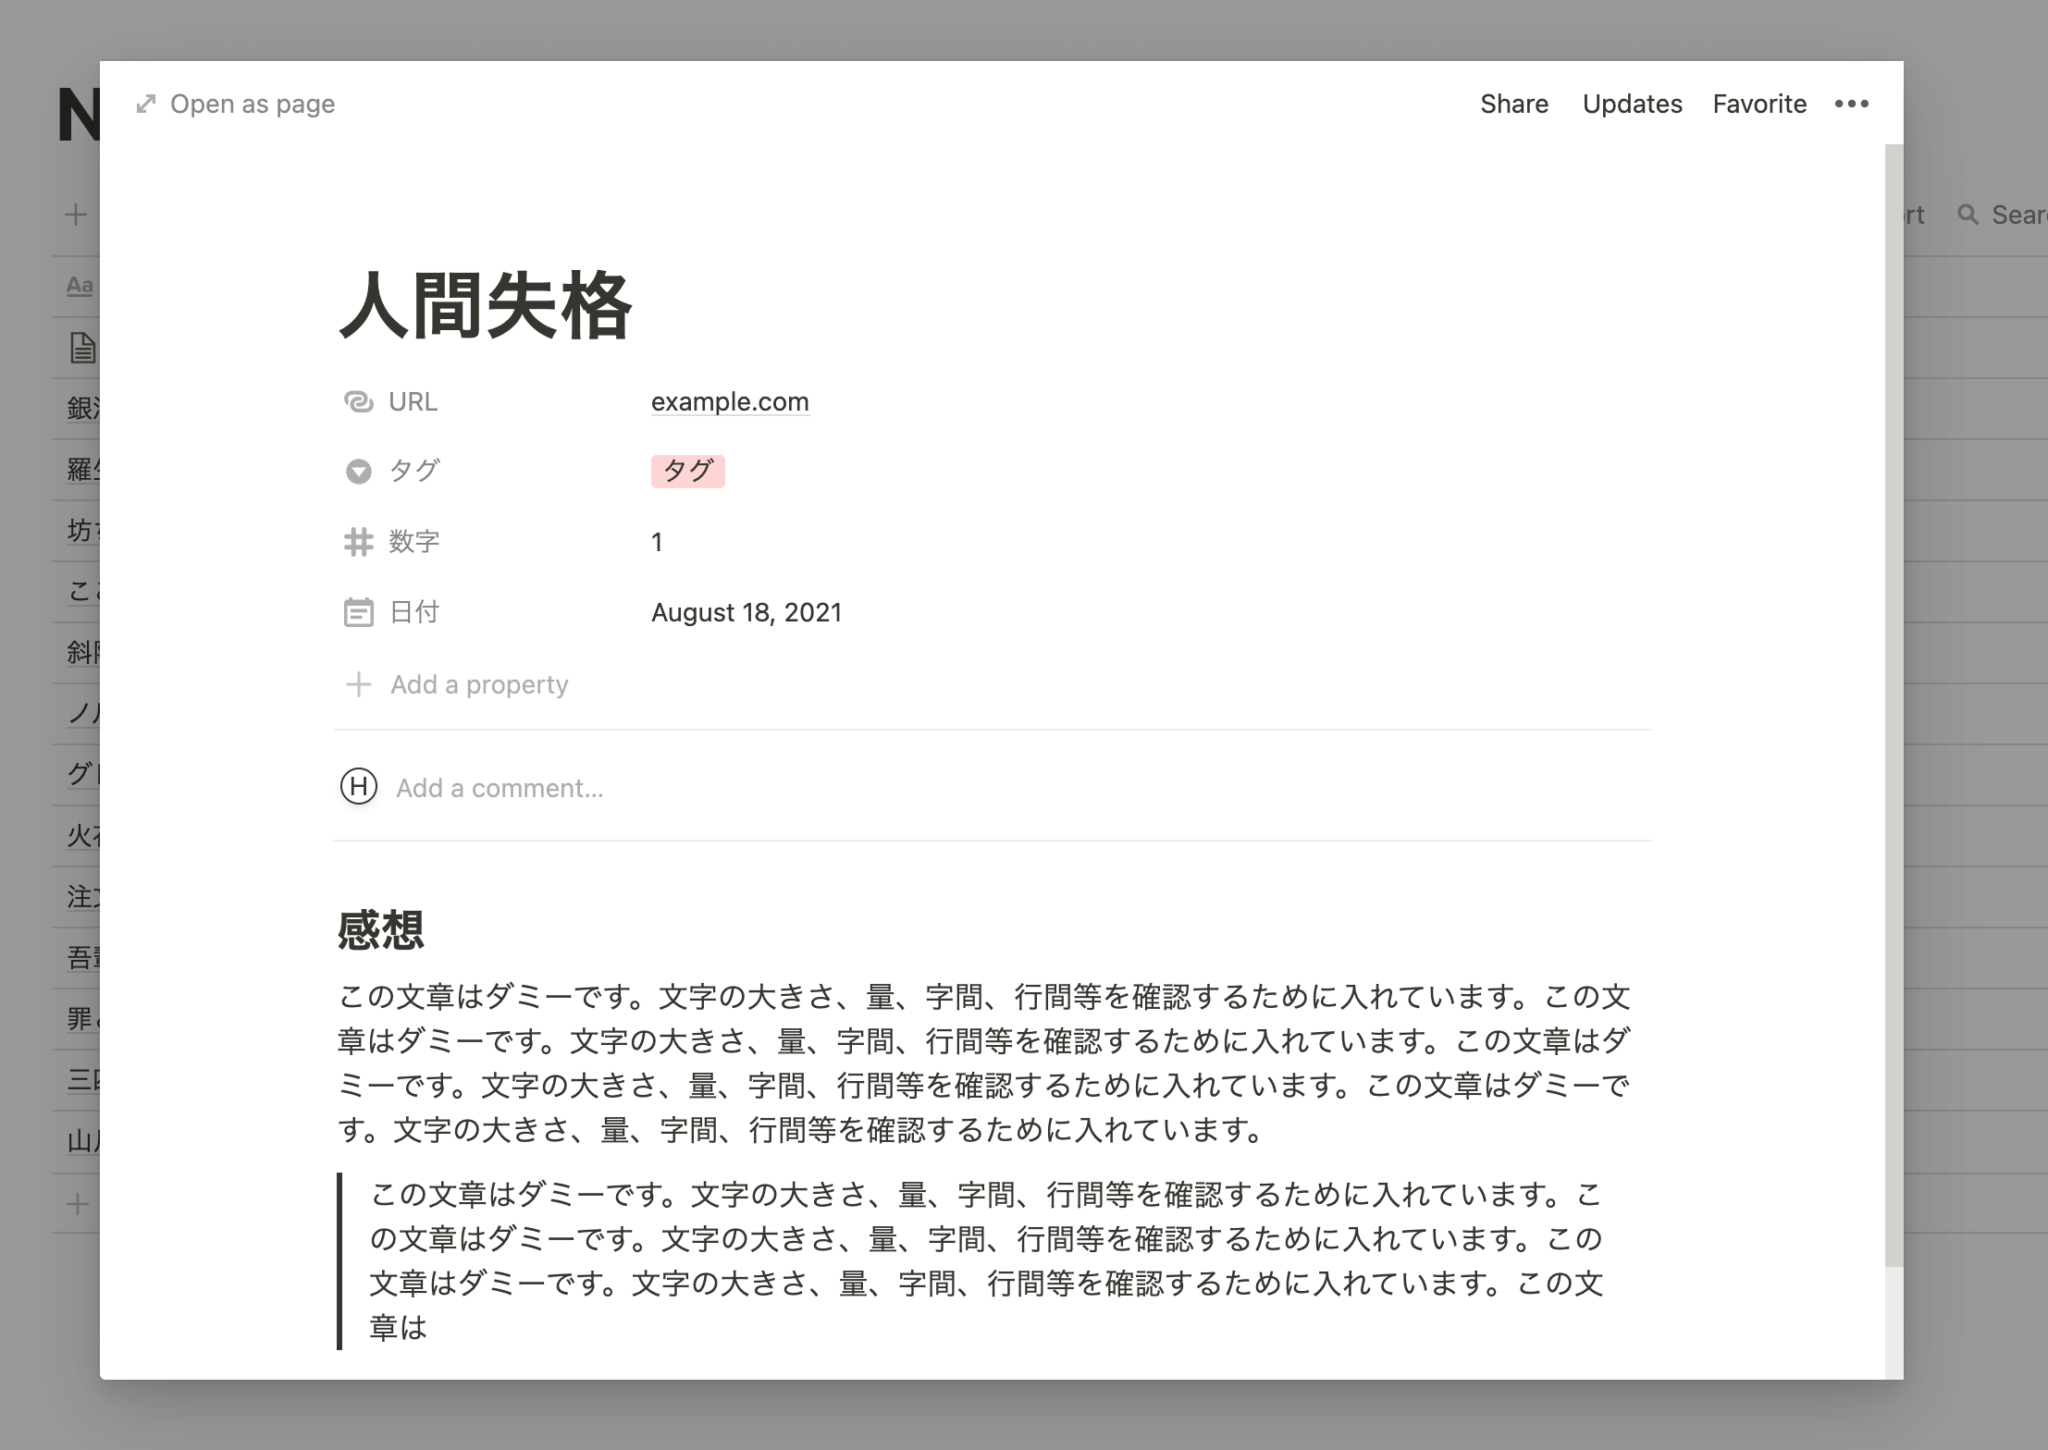Viewport: 2048px width, 1450px height.
Task: Switch to the Updates panel
Action: tap(1631, 103)
